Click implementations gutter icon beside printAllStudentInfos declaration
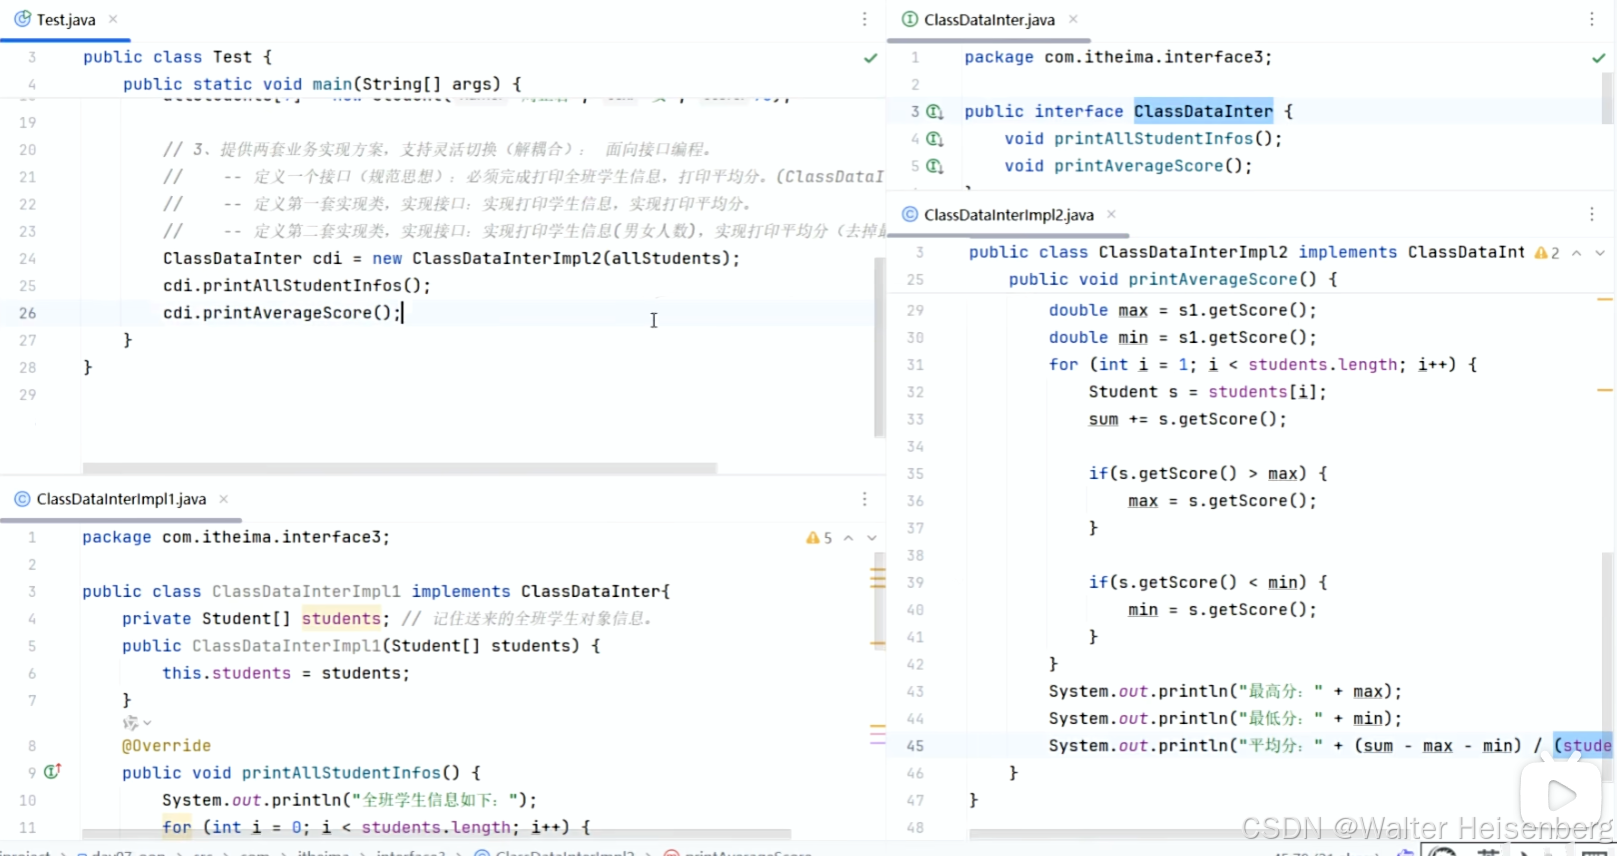 click(x=935, y=139)
